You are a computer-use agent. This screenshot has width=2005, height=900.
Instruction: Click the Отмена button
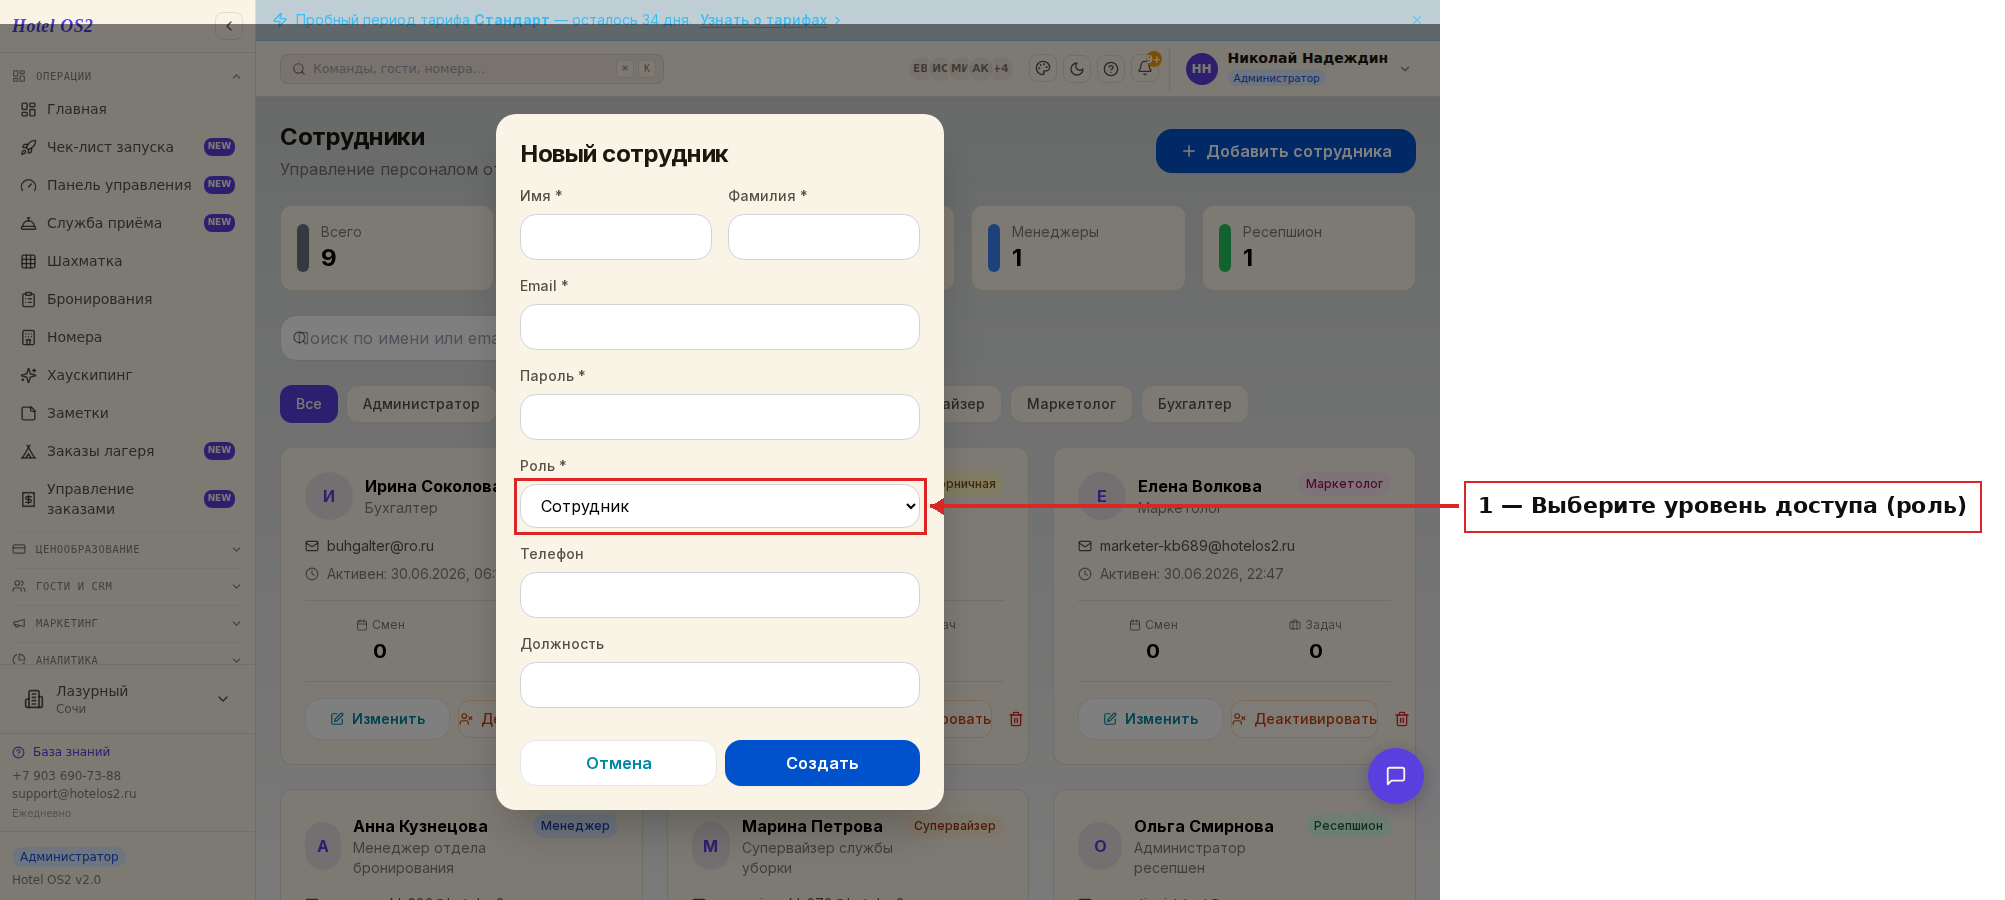click(x=618, y=763)
